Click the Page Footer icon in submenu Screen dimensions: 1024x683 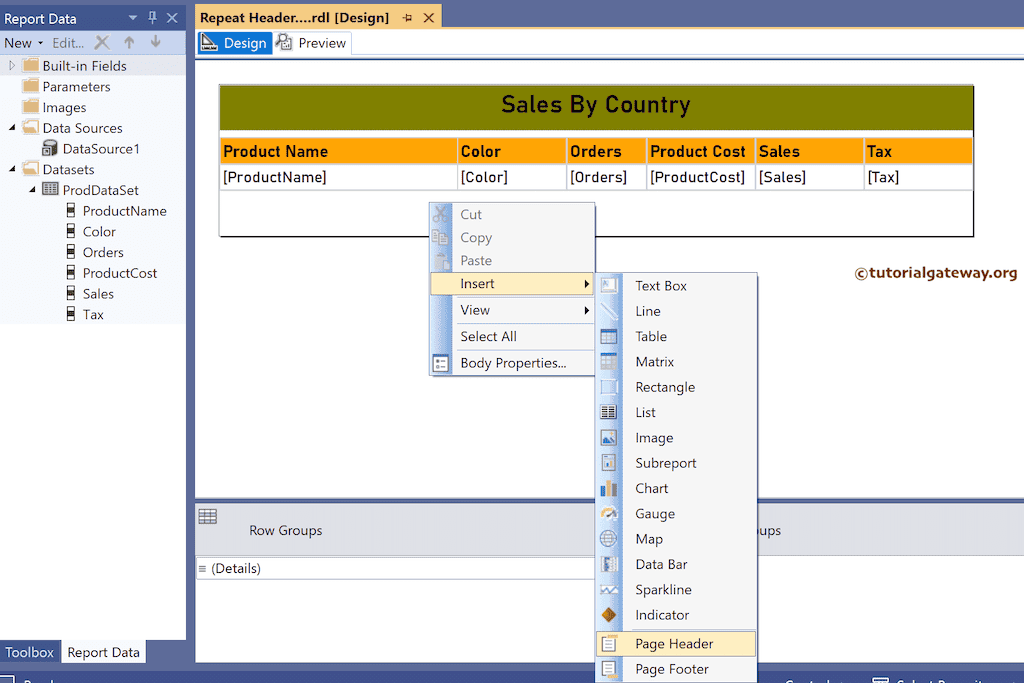[x=609, y=669]
